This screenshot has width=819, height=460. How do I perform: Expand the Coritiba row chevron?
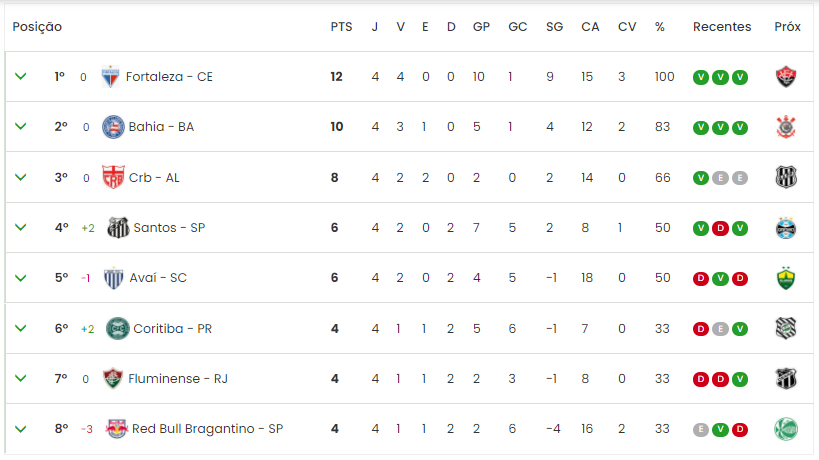[x=20, y=328]
